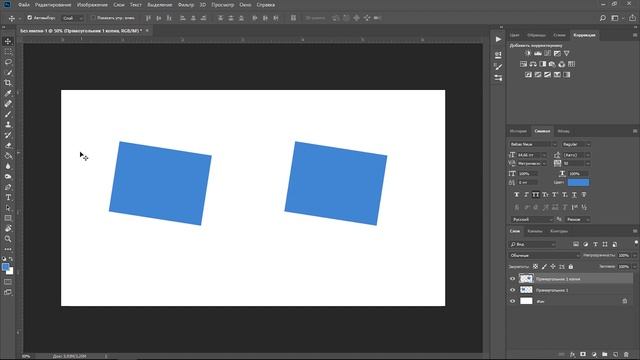Select the Clone Stamp tool
Viewport: 640px width, 360px height.
coord(8,124)
